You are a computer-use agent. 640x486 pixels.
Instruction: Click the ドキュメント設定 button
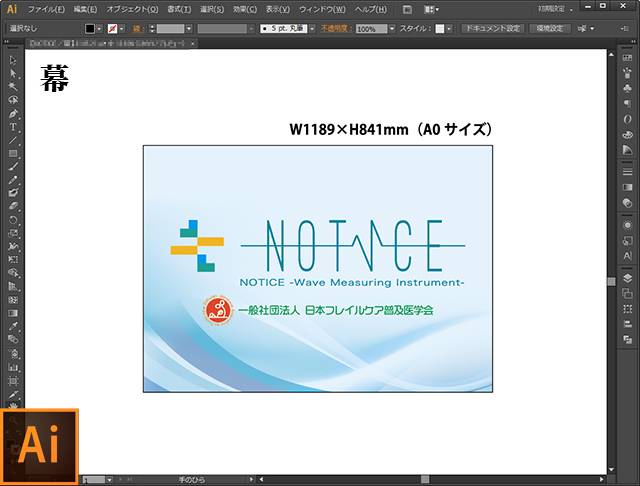pyautogui.click(x=493, y=29)
